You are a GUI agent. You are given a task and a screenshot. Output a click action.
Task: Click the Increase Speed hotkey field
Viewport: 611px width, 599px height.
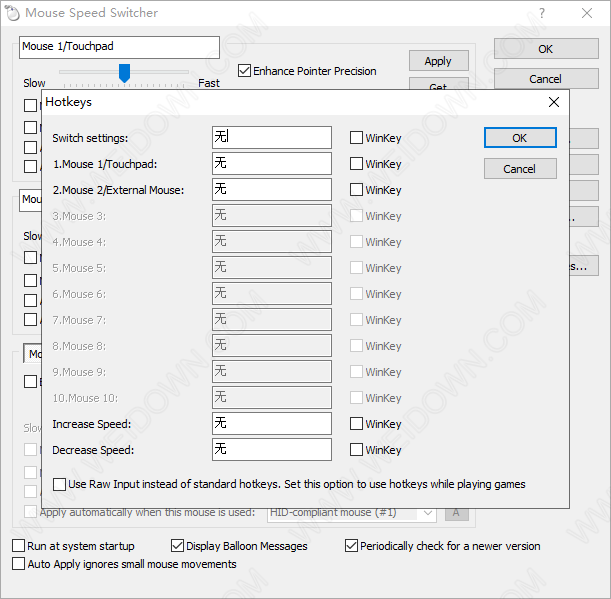[271, 424]
